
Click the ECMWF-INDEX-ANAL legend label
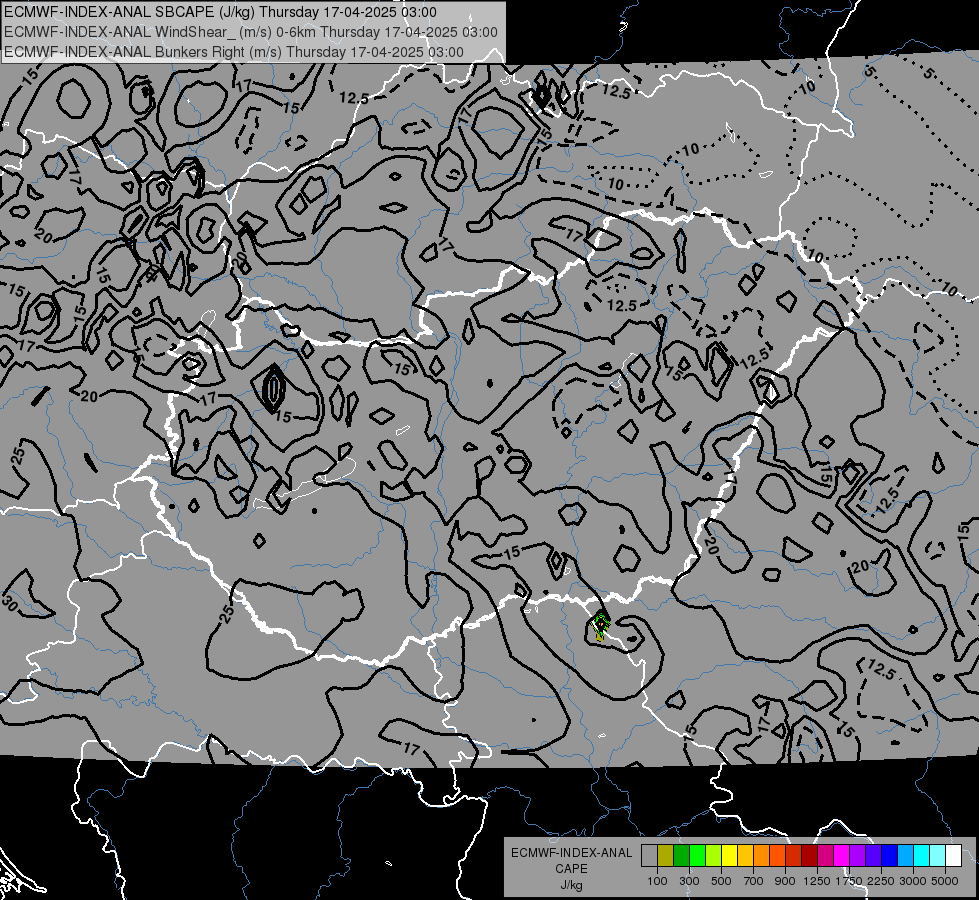[x=571, y=853]
